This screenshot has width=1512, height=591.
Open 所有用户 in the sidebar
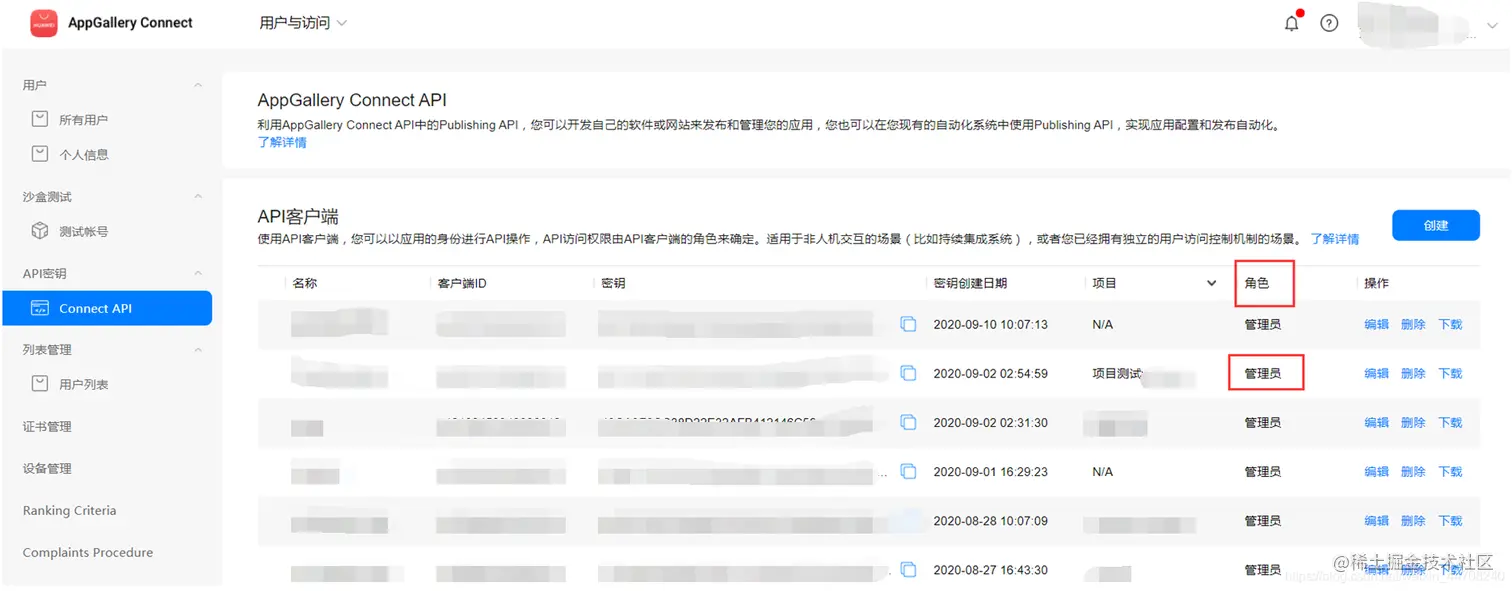83,120
